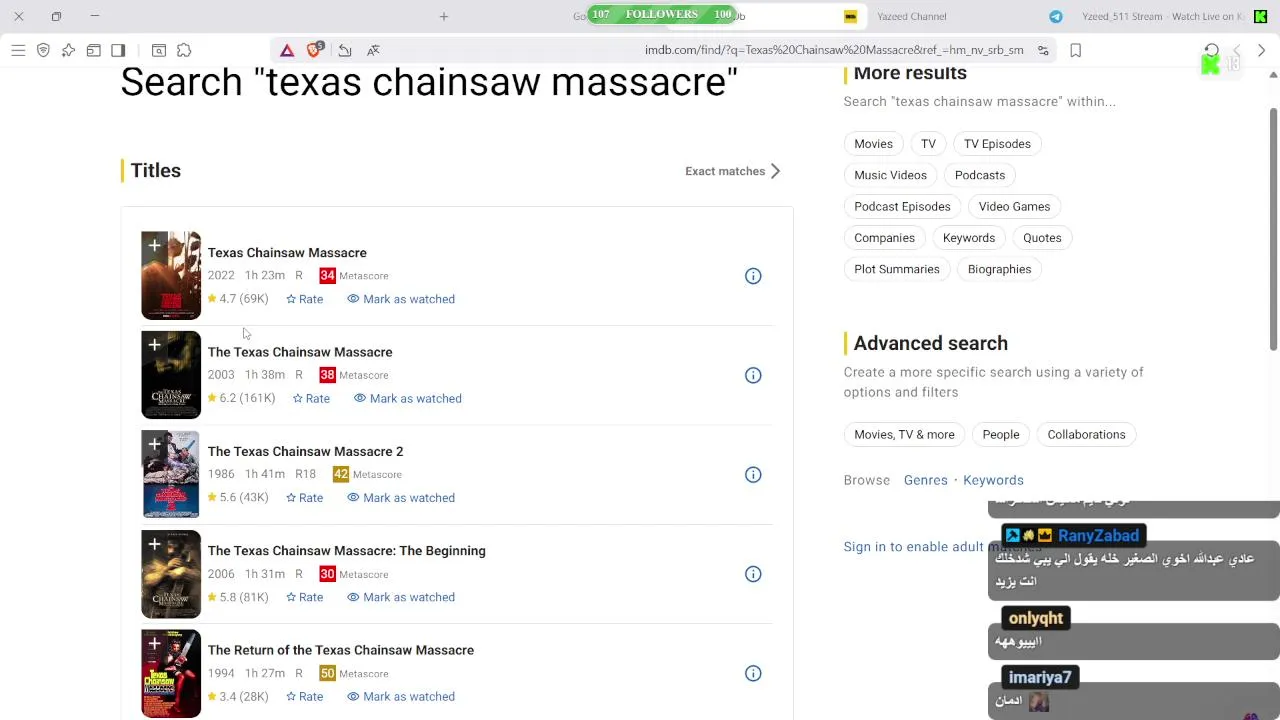Filter results by TV
This screenshot has height=720, width=1280.
[x=928, y=144]
